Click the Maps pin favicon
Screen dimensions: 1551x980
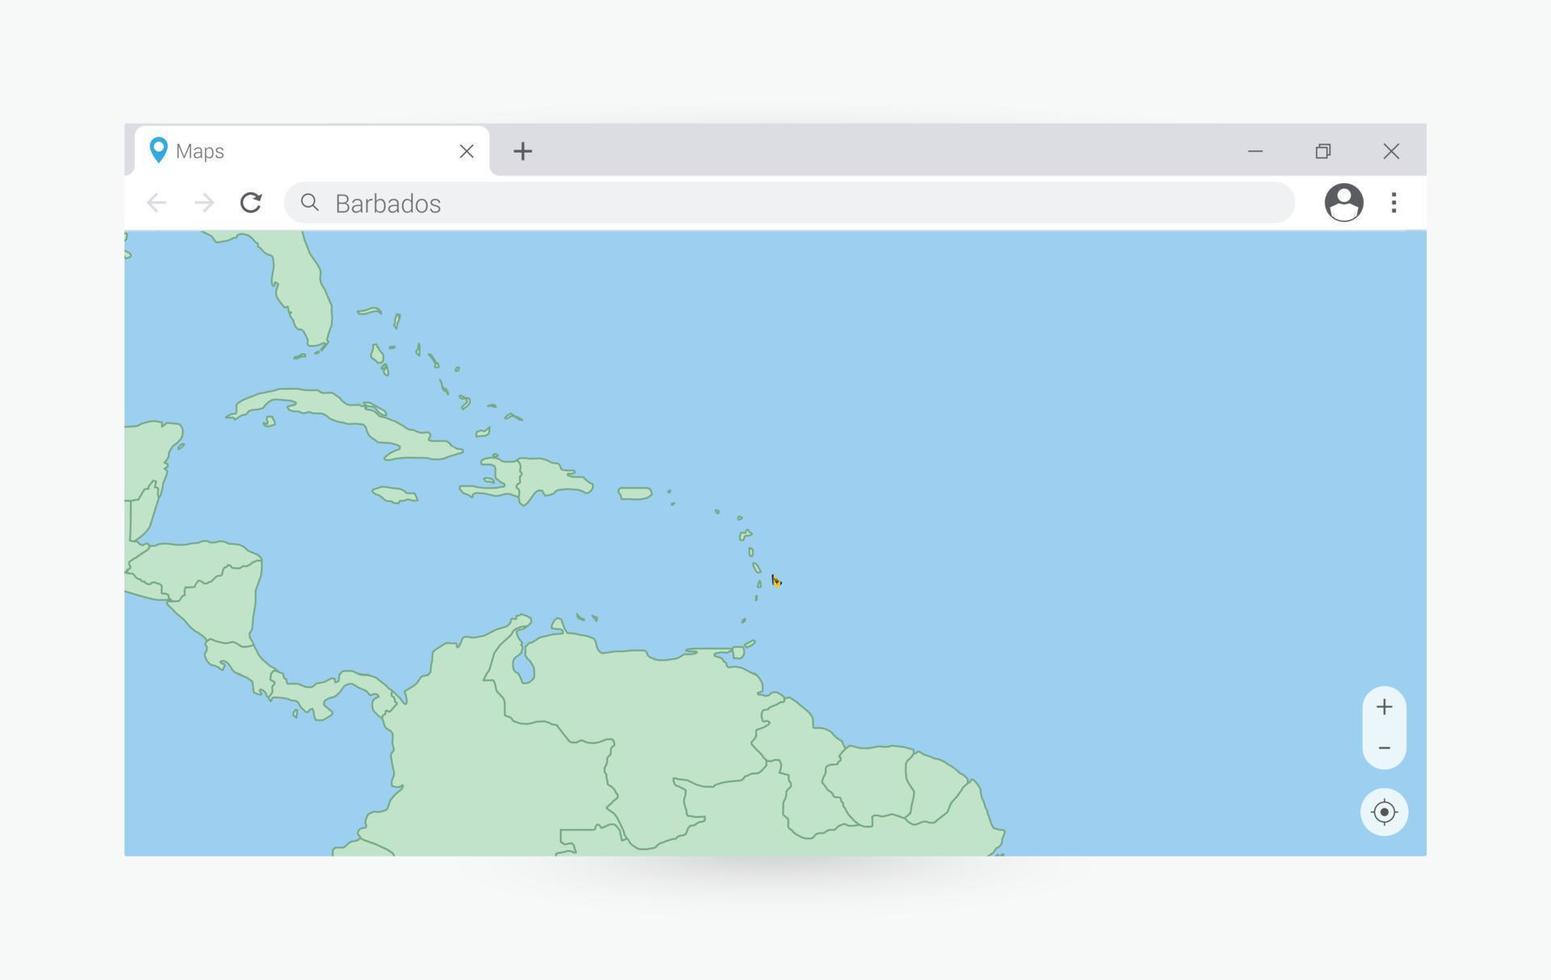point(158,150)
